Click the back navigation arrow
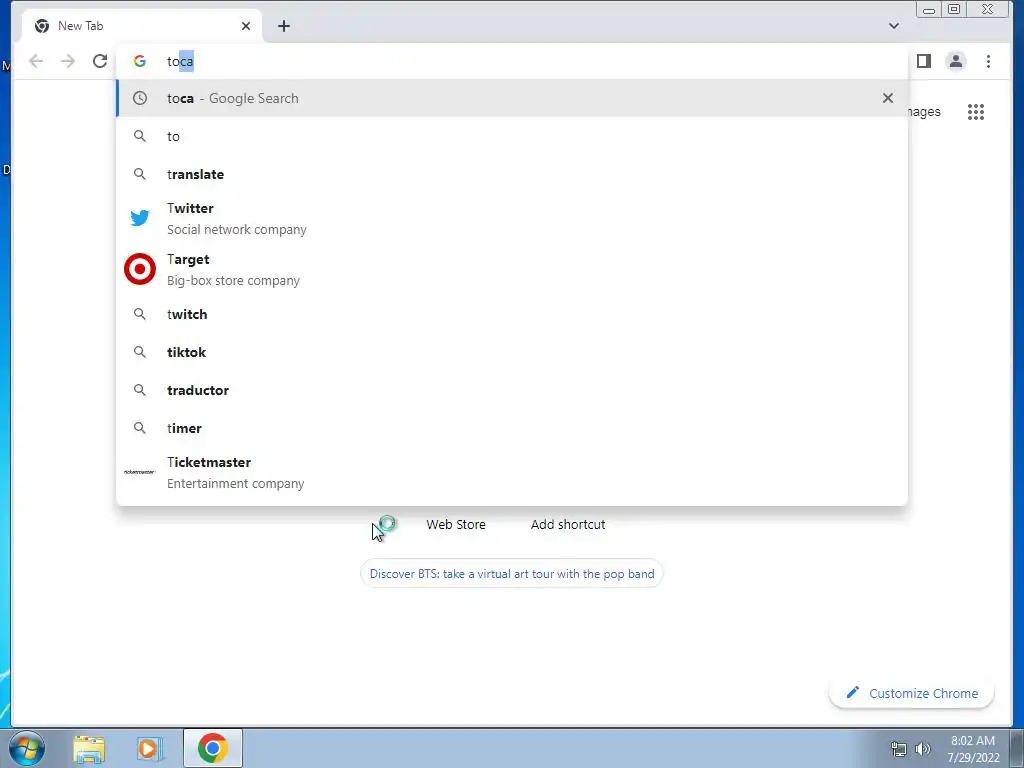 pyautogui.click(x=36, y=61)
